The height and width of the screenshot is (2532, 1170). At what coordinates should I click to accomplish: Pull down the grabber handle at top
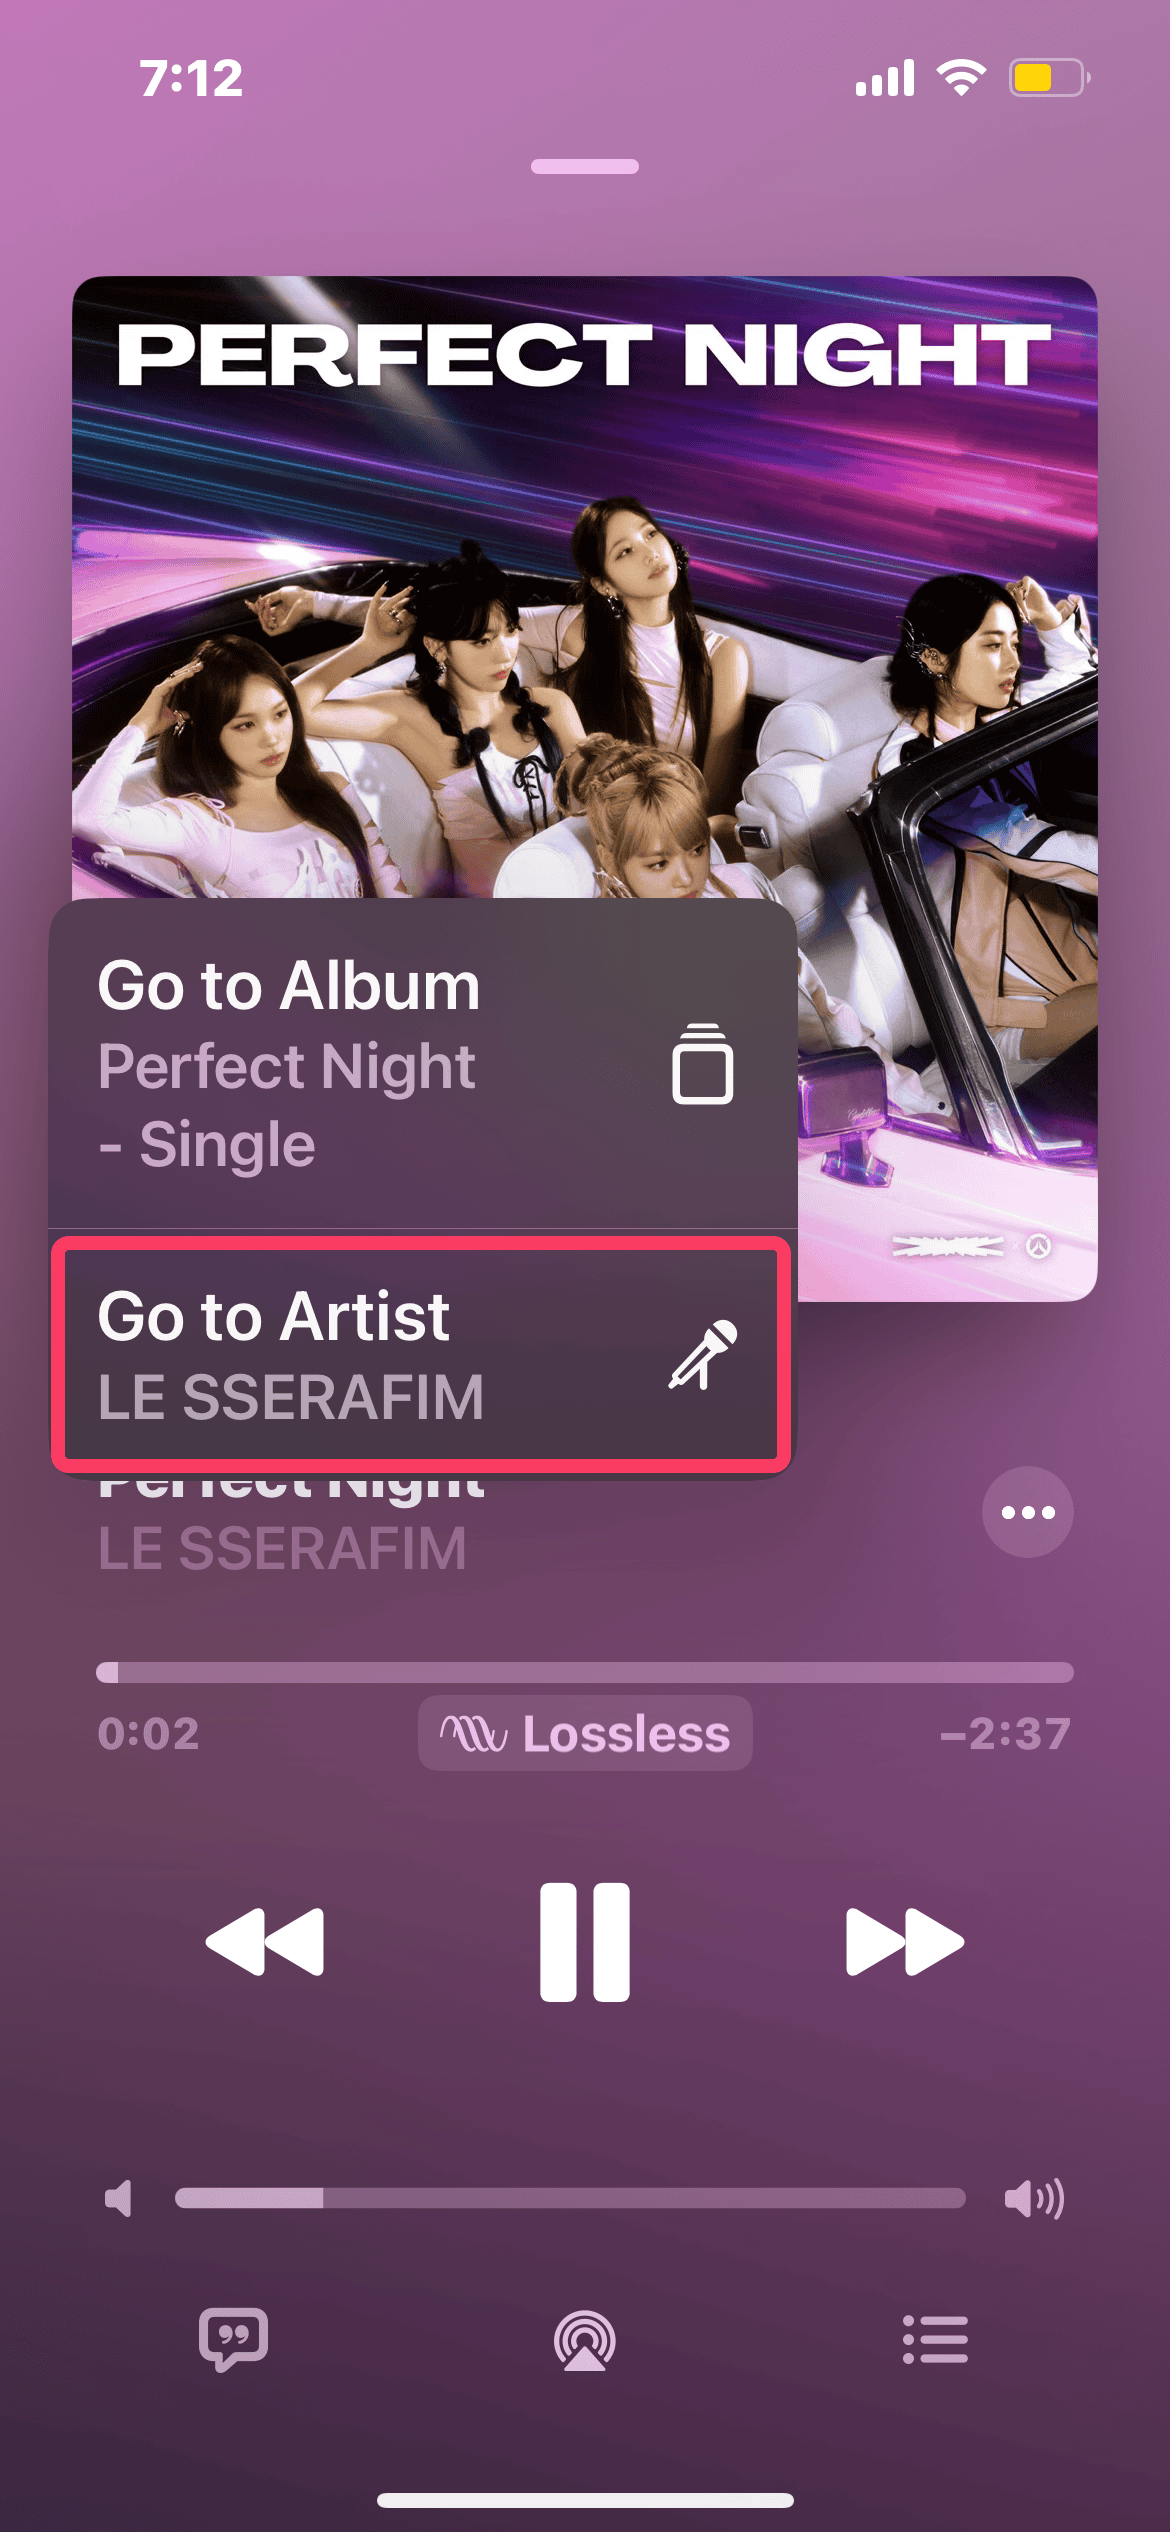(x=585, y=166)
